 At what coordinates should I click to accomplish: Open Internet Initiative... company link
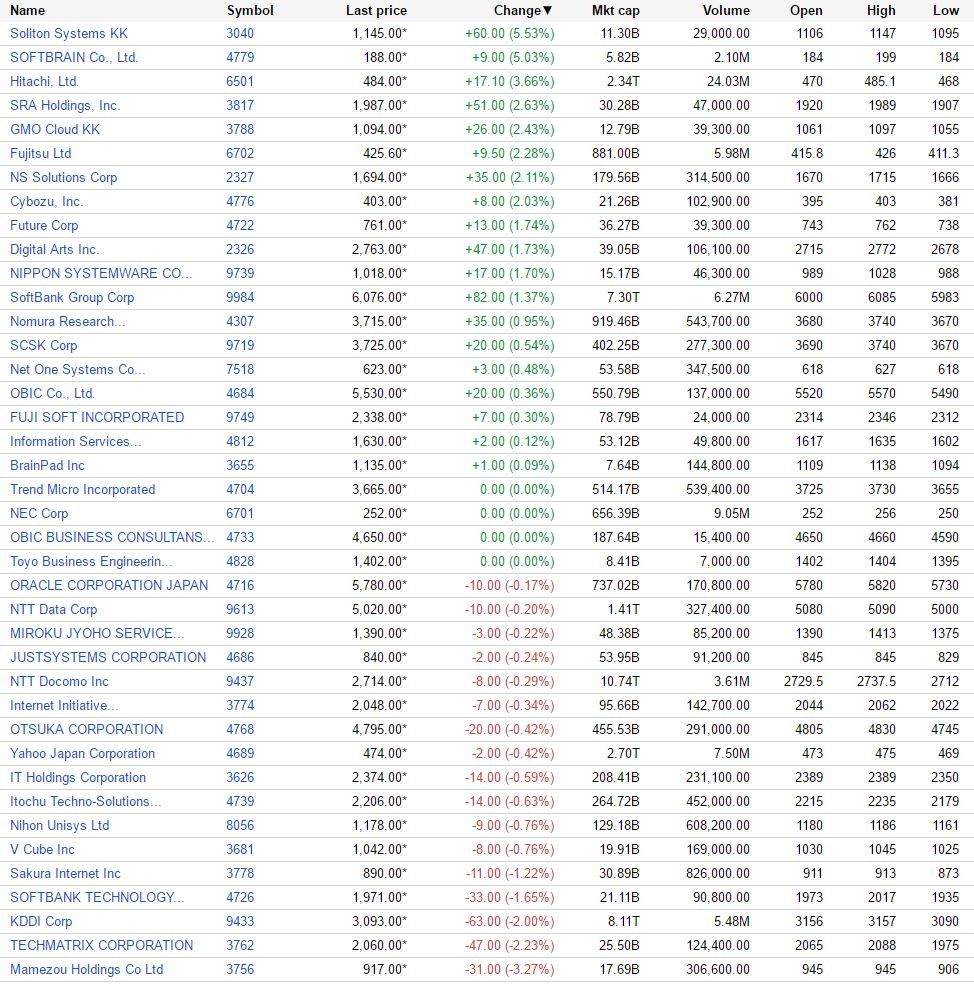pyautogui.click(x=64, y=705)
